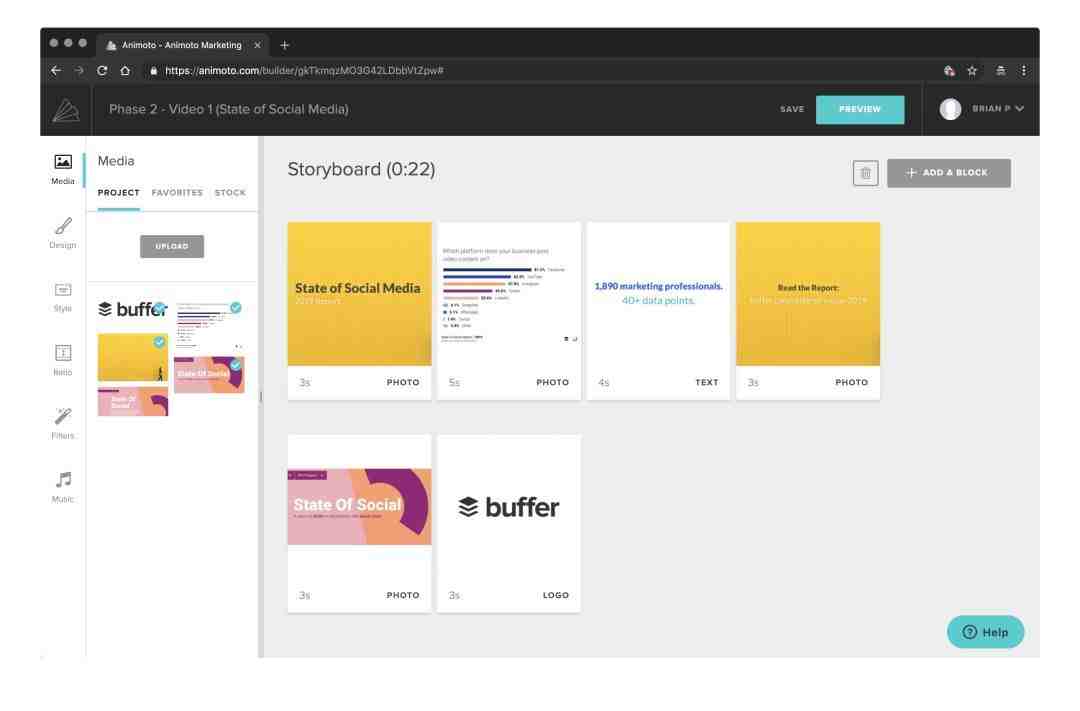This screenshot has width=1080, height=711.
Task: Switch to the Favorites media tab
Action: click(177, 193)
